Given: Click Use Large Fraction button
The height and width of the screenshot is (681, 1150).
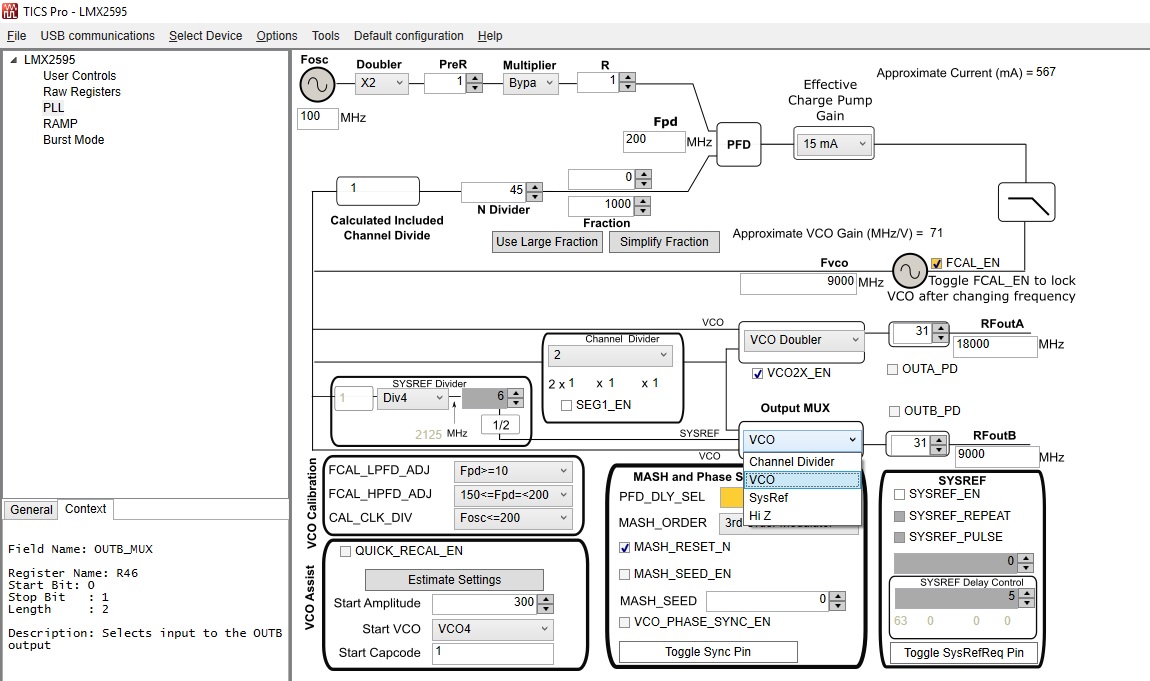Looking at the screenshot, I should click(547, 242).
